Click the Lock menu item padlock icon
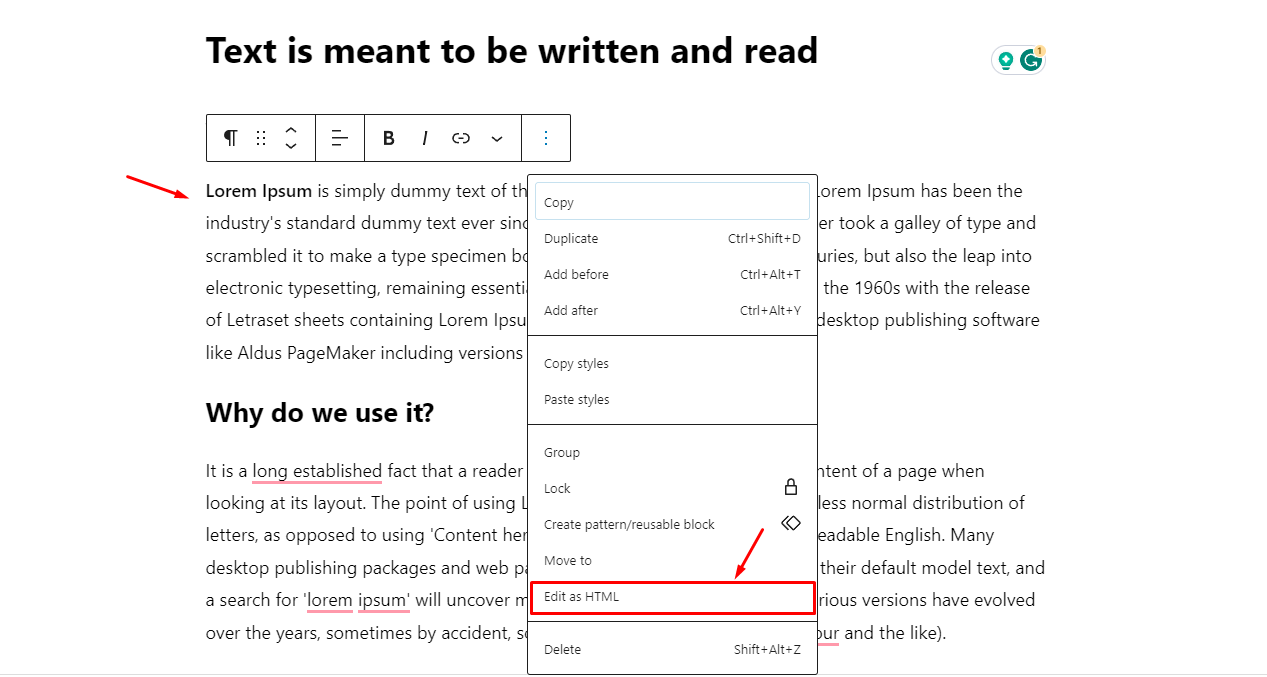Image resolution: width=1267 pixels, height=677 pixels. click(x=791, y=487)
